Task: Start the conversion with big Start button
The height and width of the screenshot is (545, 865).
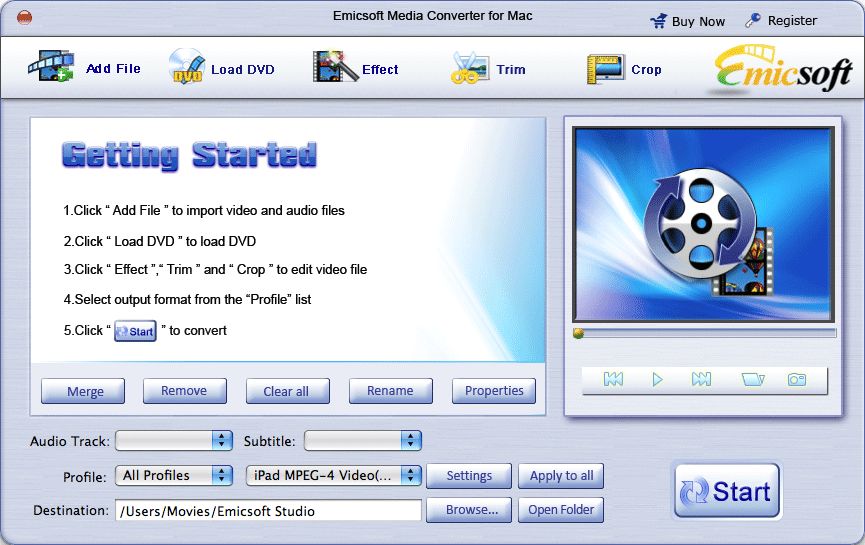Action: (x=727, y=490)
